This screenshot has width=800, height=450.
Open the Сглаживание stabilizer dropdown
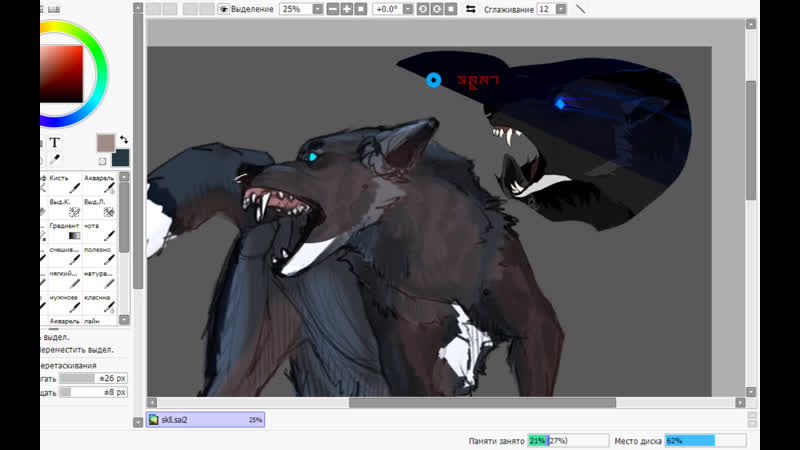(561, 9)
